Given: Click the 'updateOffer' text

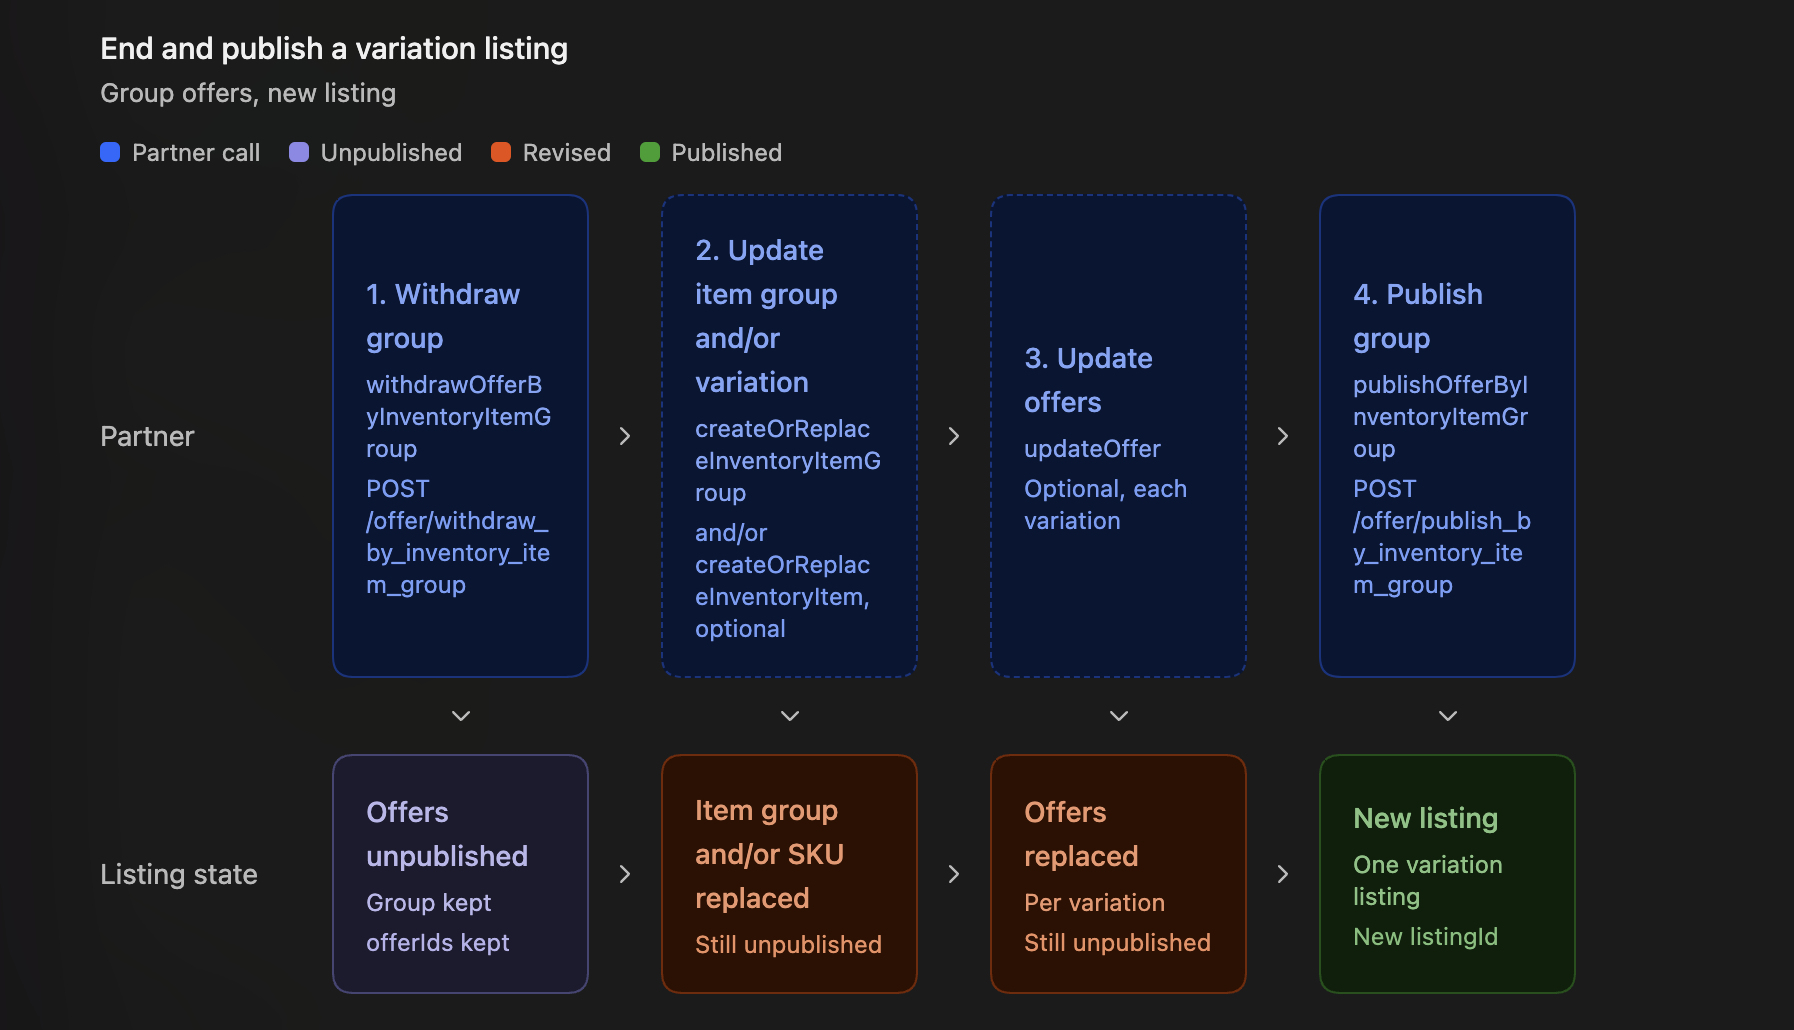Looking at the screenshot, I should pyautogui.click(x=1092, y=449).
